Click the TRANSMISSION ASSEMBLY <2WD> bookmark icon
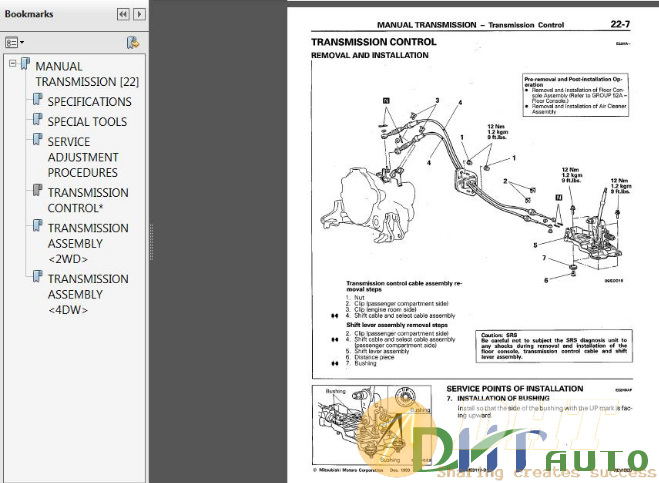659x483 pixels. click(37, 226)
